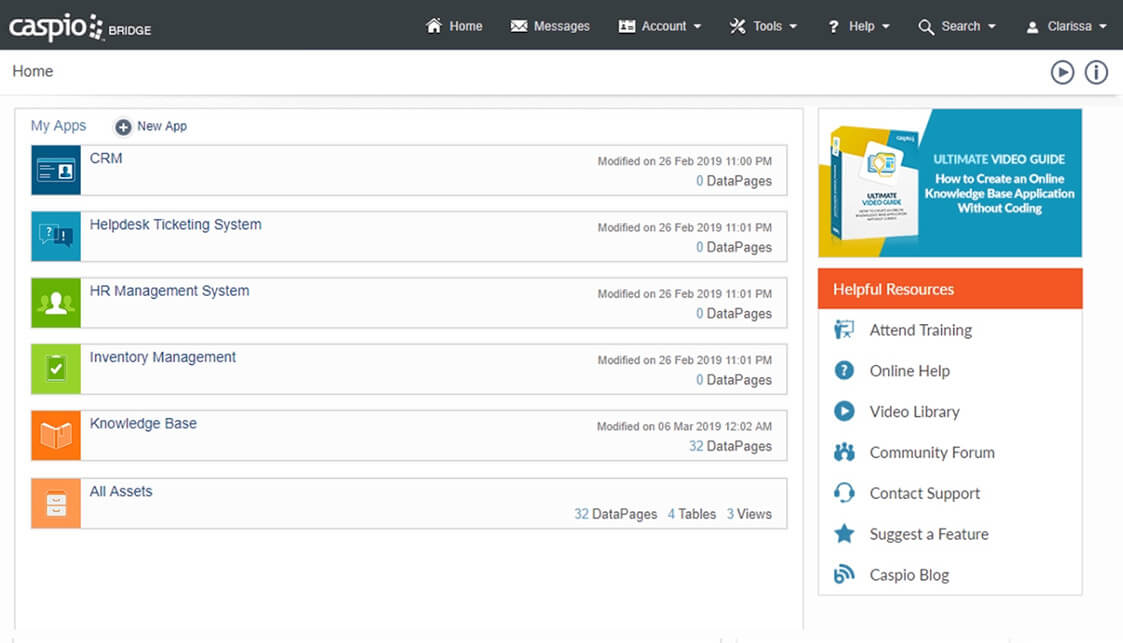1123x643 pixels.
Task: Open the HR Management System name link
Action: 170,291
